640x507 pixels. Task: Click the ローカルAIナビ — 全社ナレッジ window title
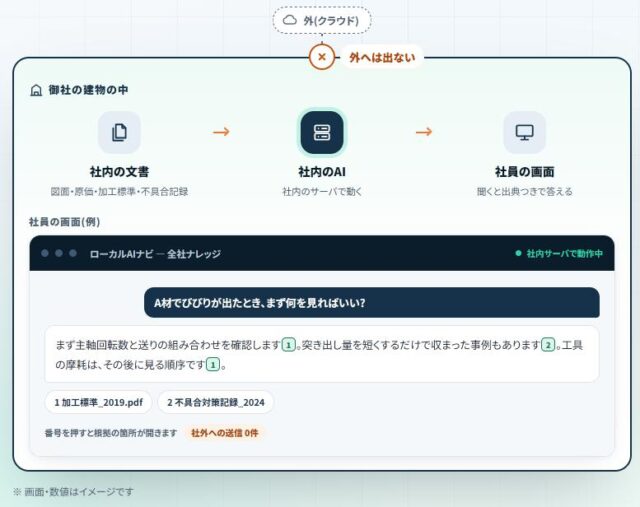(155, 254)
